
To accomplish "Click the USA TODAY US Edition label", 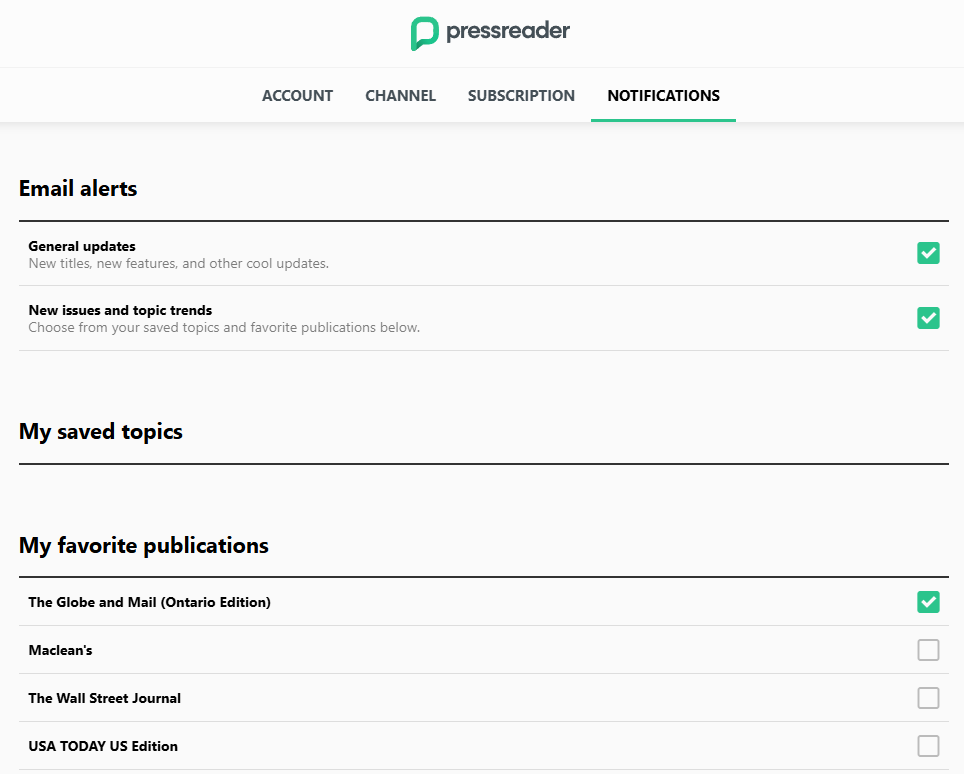I will click(x=102, y=746).
